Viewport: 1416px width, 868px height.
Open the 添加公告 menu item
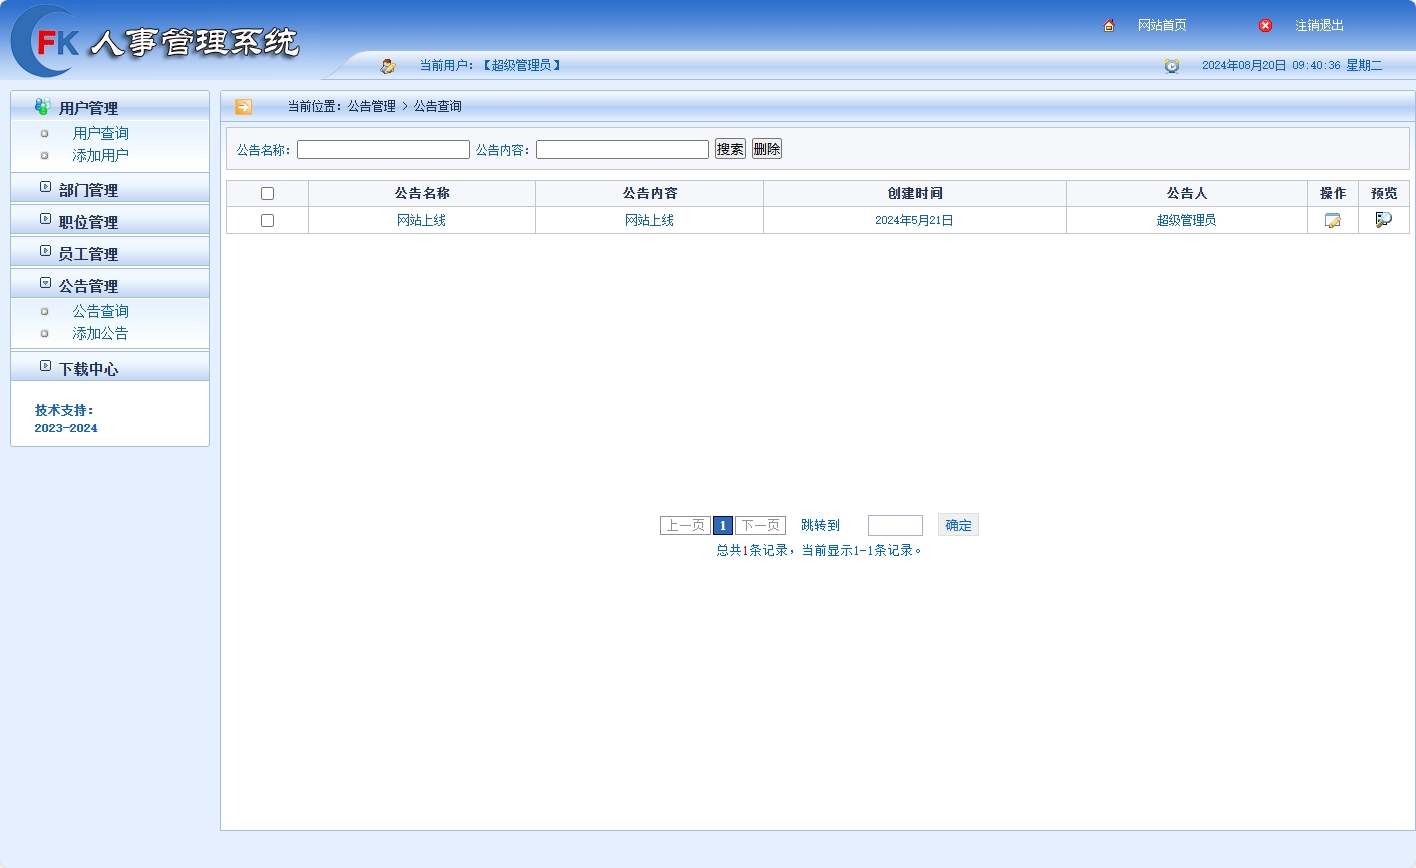click(x=100, y=333)
